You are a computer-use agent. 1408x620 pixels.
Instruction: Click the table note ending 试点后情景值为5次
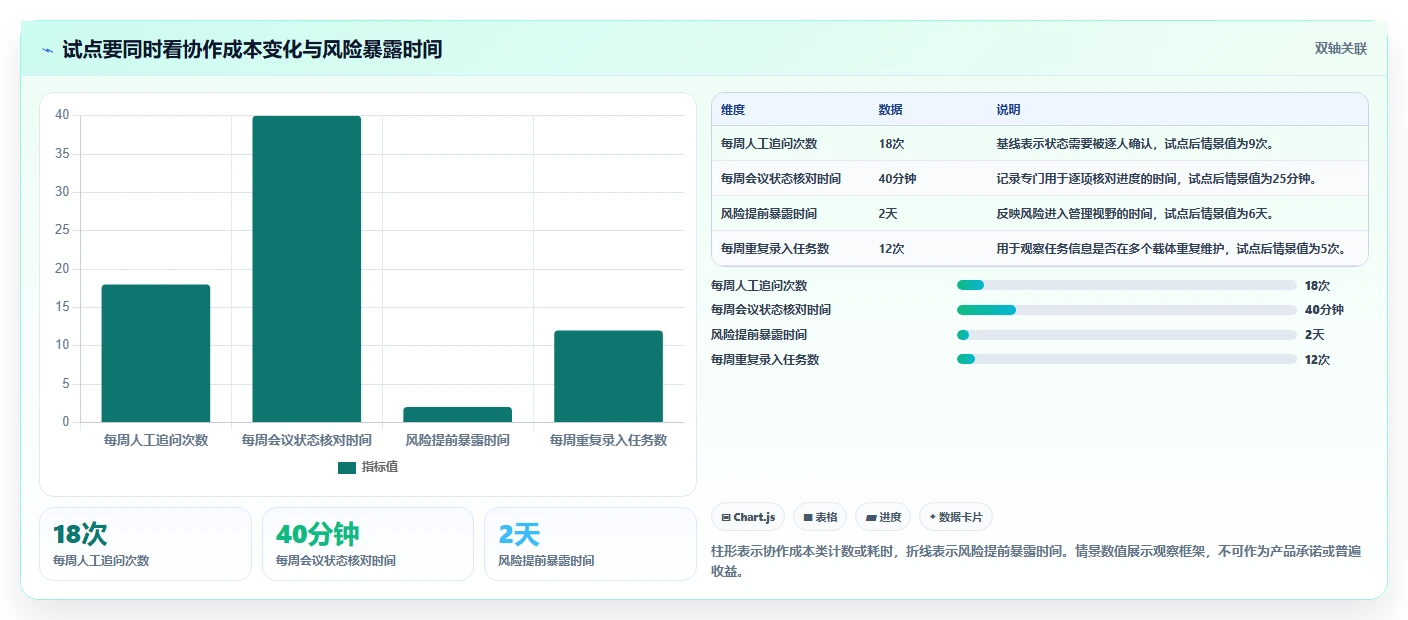click(1172, 249)
